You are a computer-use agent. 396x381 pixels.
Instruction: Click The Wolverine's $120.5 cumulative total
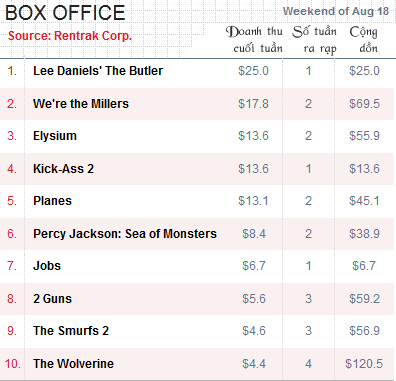coord(364,364)
